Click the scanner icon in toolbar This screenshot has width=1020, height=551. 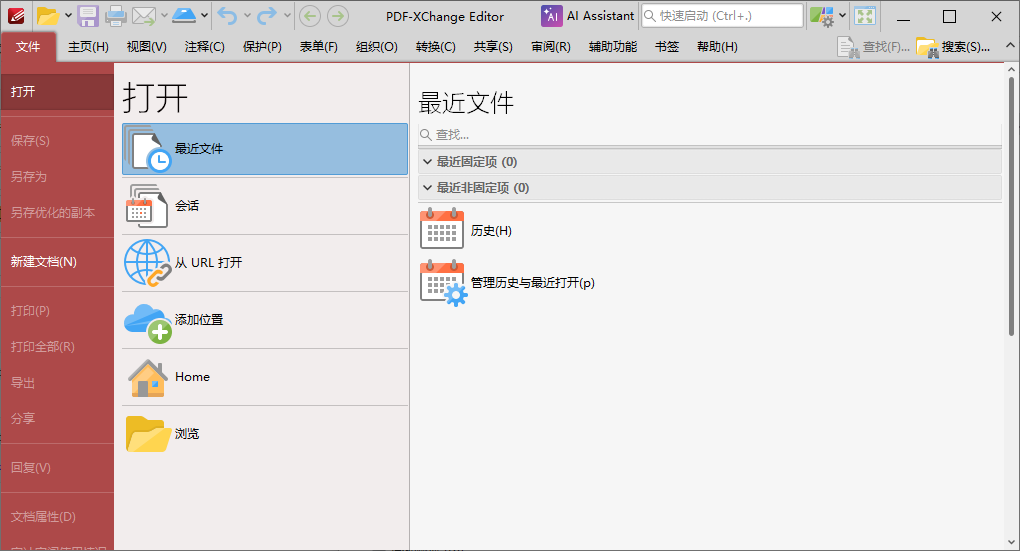(x=184, y=16)
